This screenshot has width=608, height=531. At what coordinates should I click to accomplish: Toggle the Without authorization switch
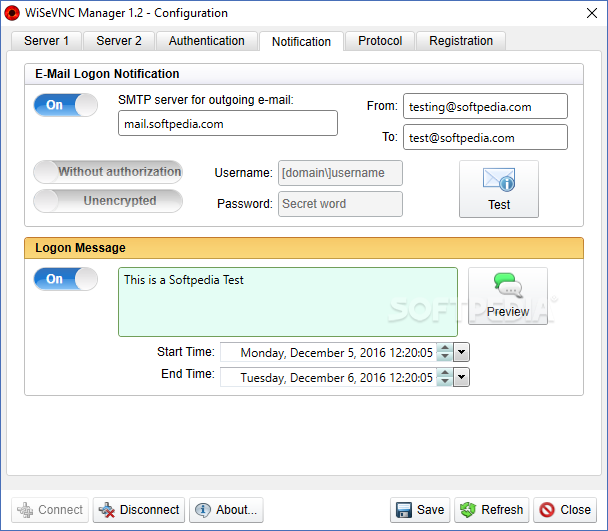[108, 172]
